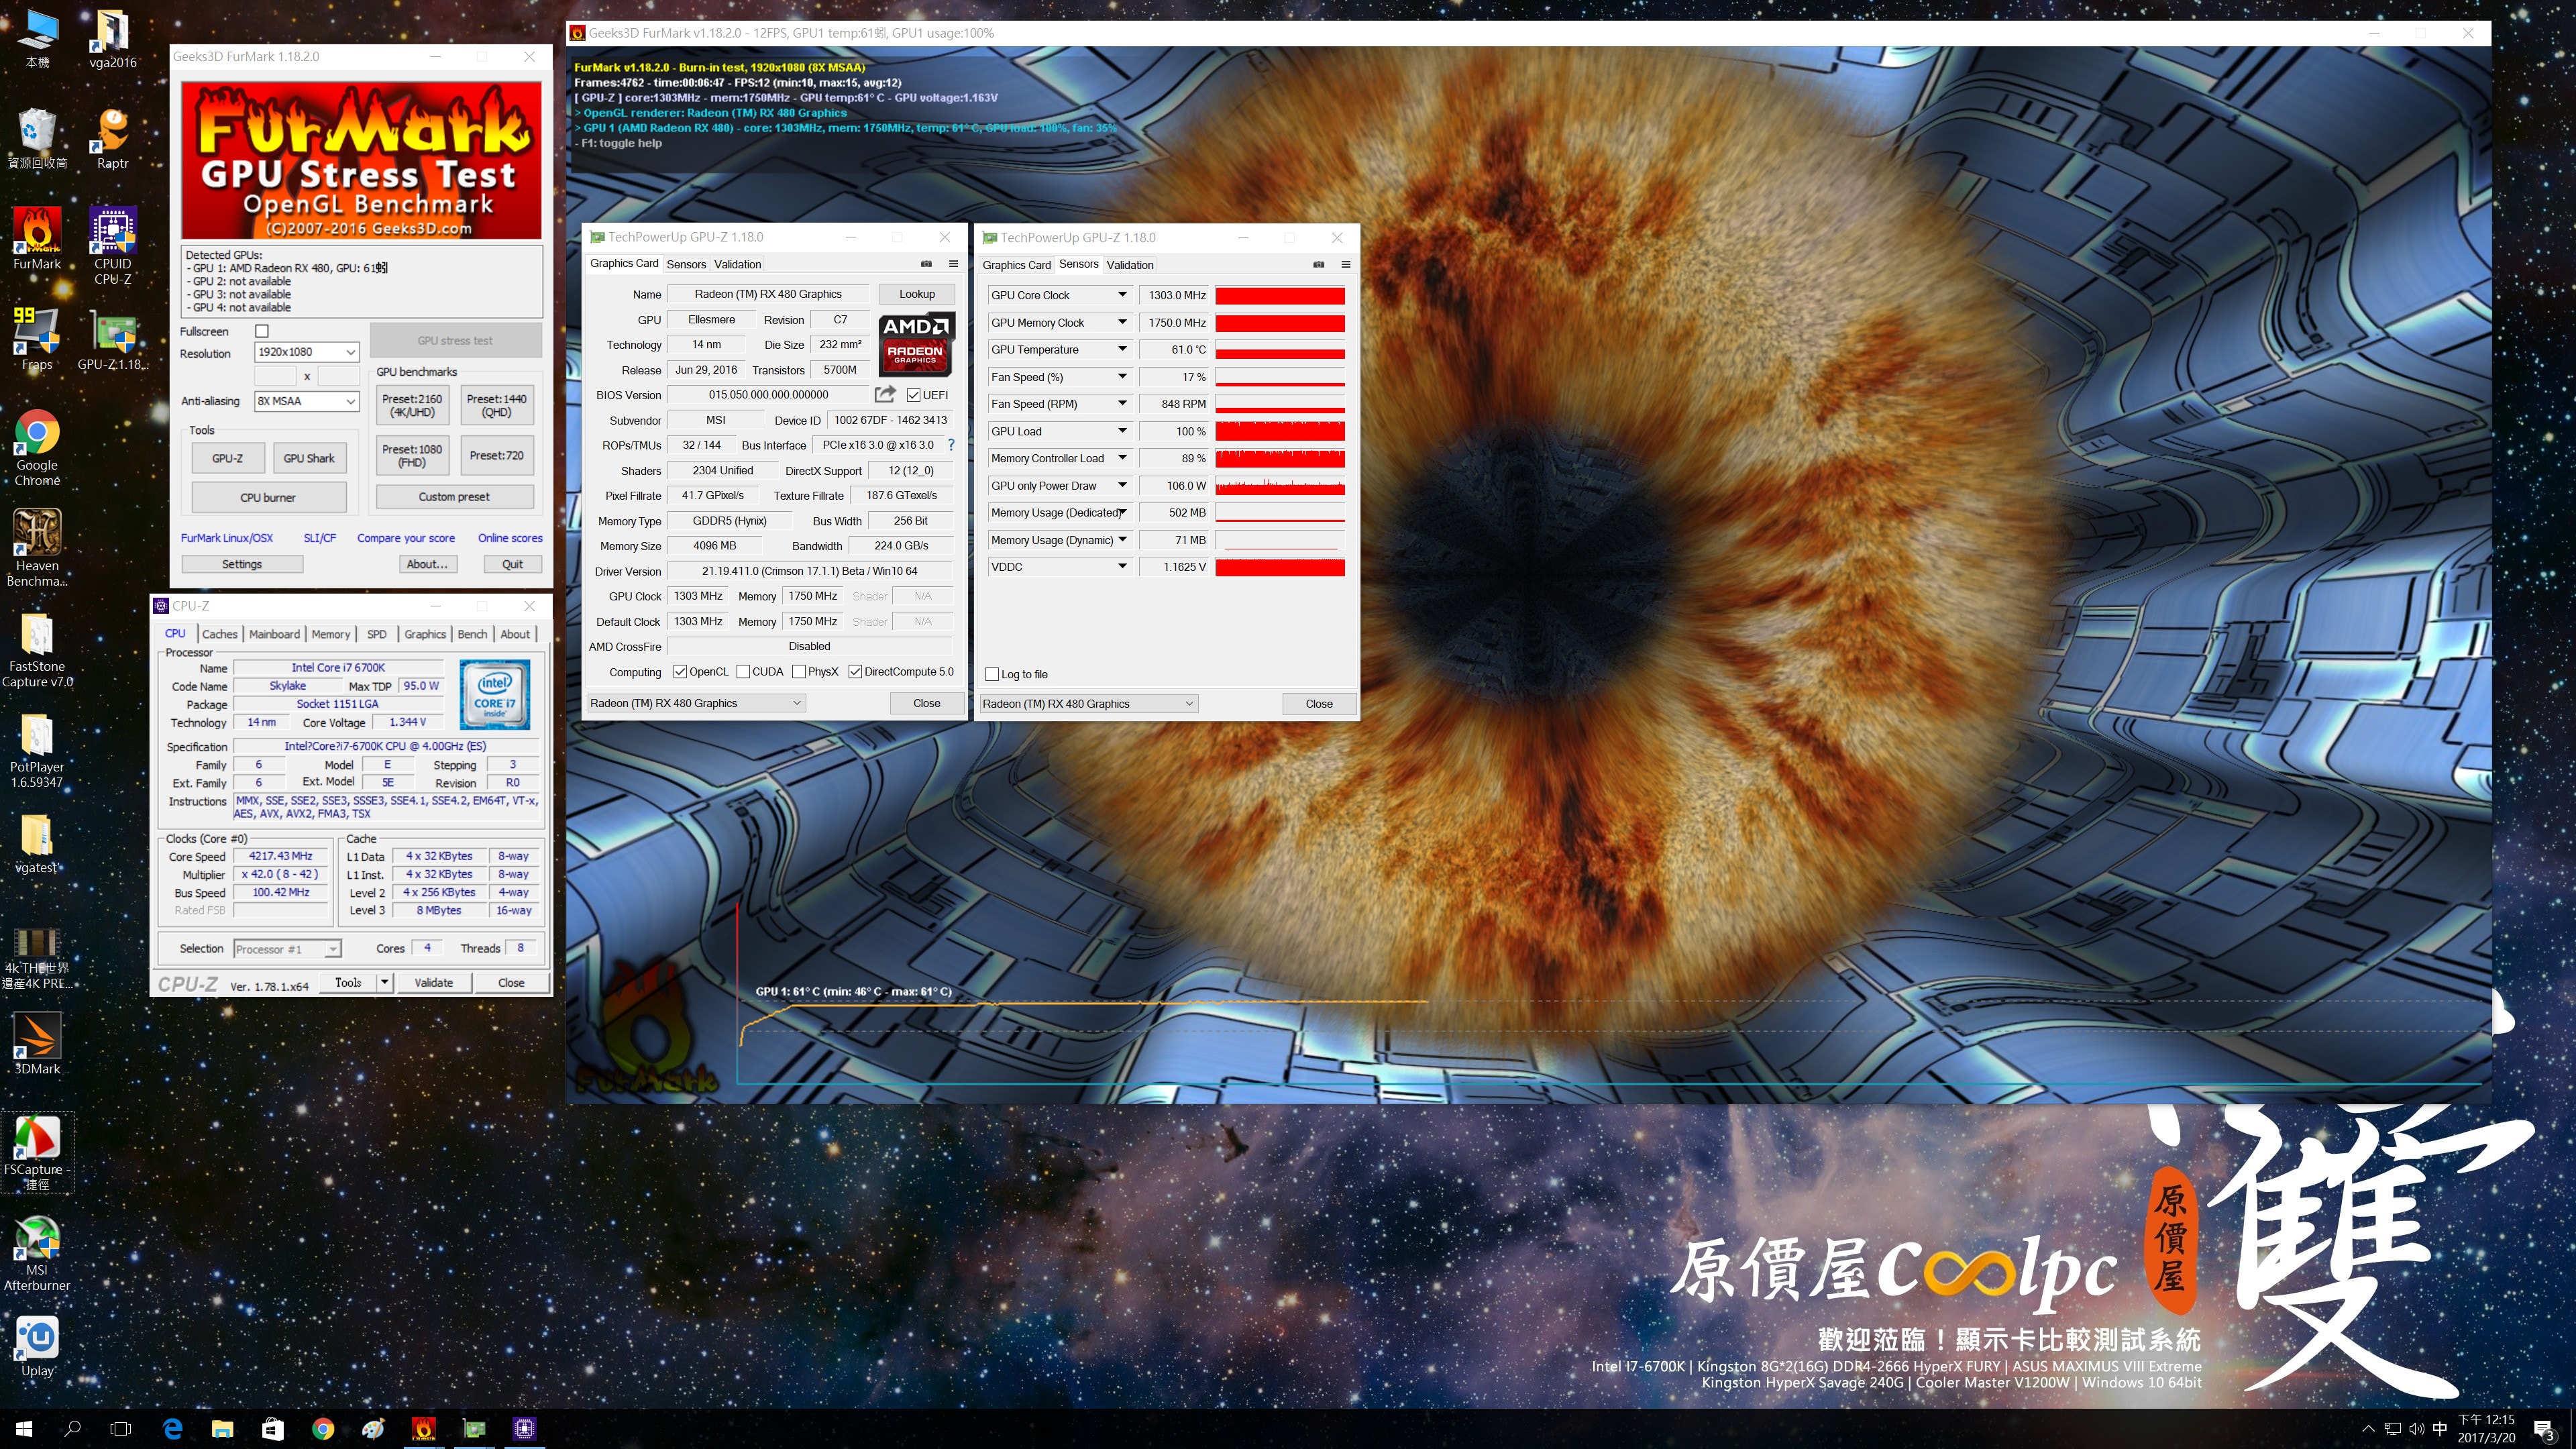Open the 3DMark desktop shortcut
The width and height of the screenshot is (2576, 1449).
37,1043
